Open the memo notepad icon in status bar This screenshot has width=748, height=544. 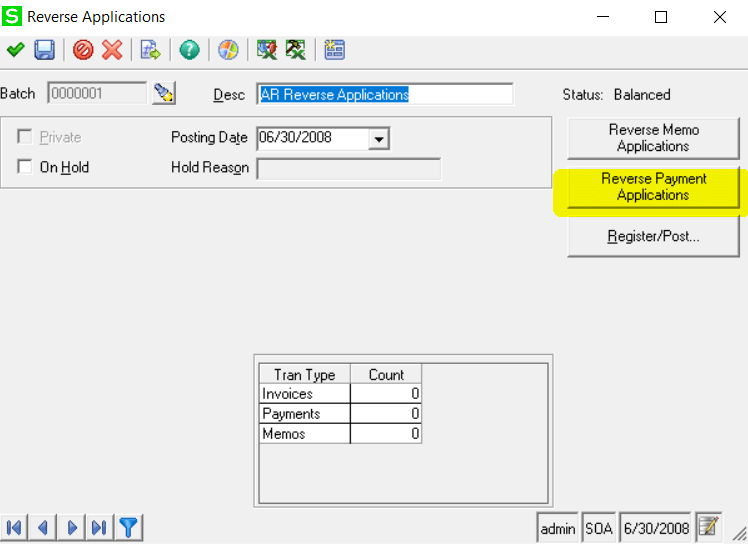709,526
